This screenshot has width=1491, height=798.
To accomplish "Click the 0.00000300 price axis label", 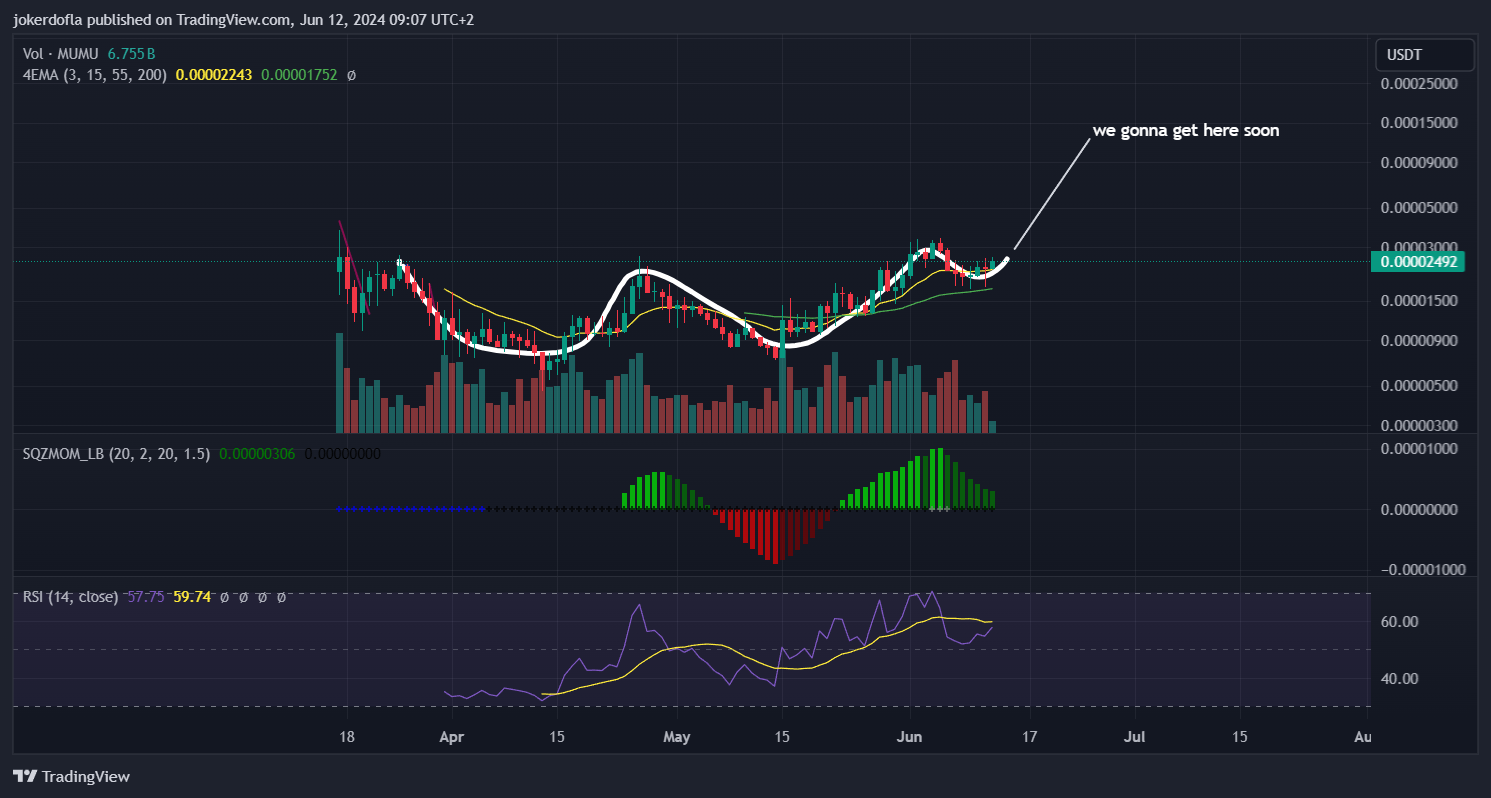I will [1419, 425].
